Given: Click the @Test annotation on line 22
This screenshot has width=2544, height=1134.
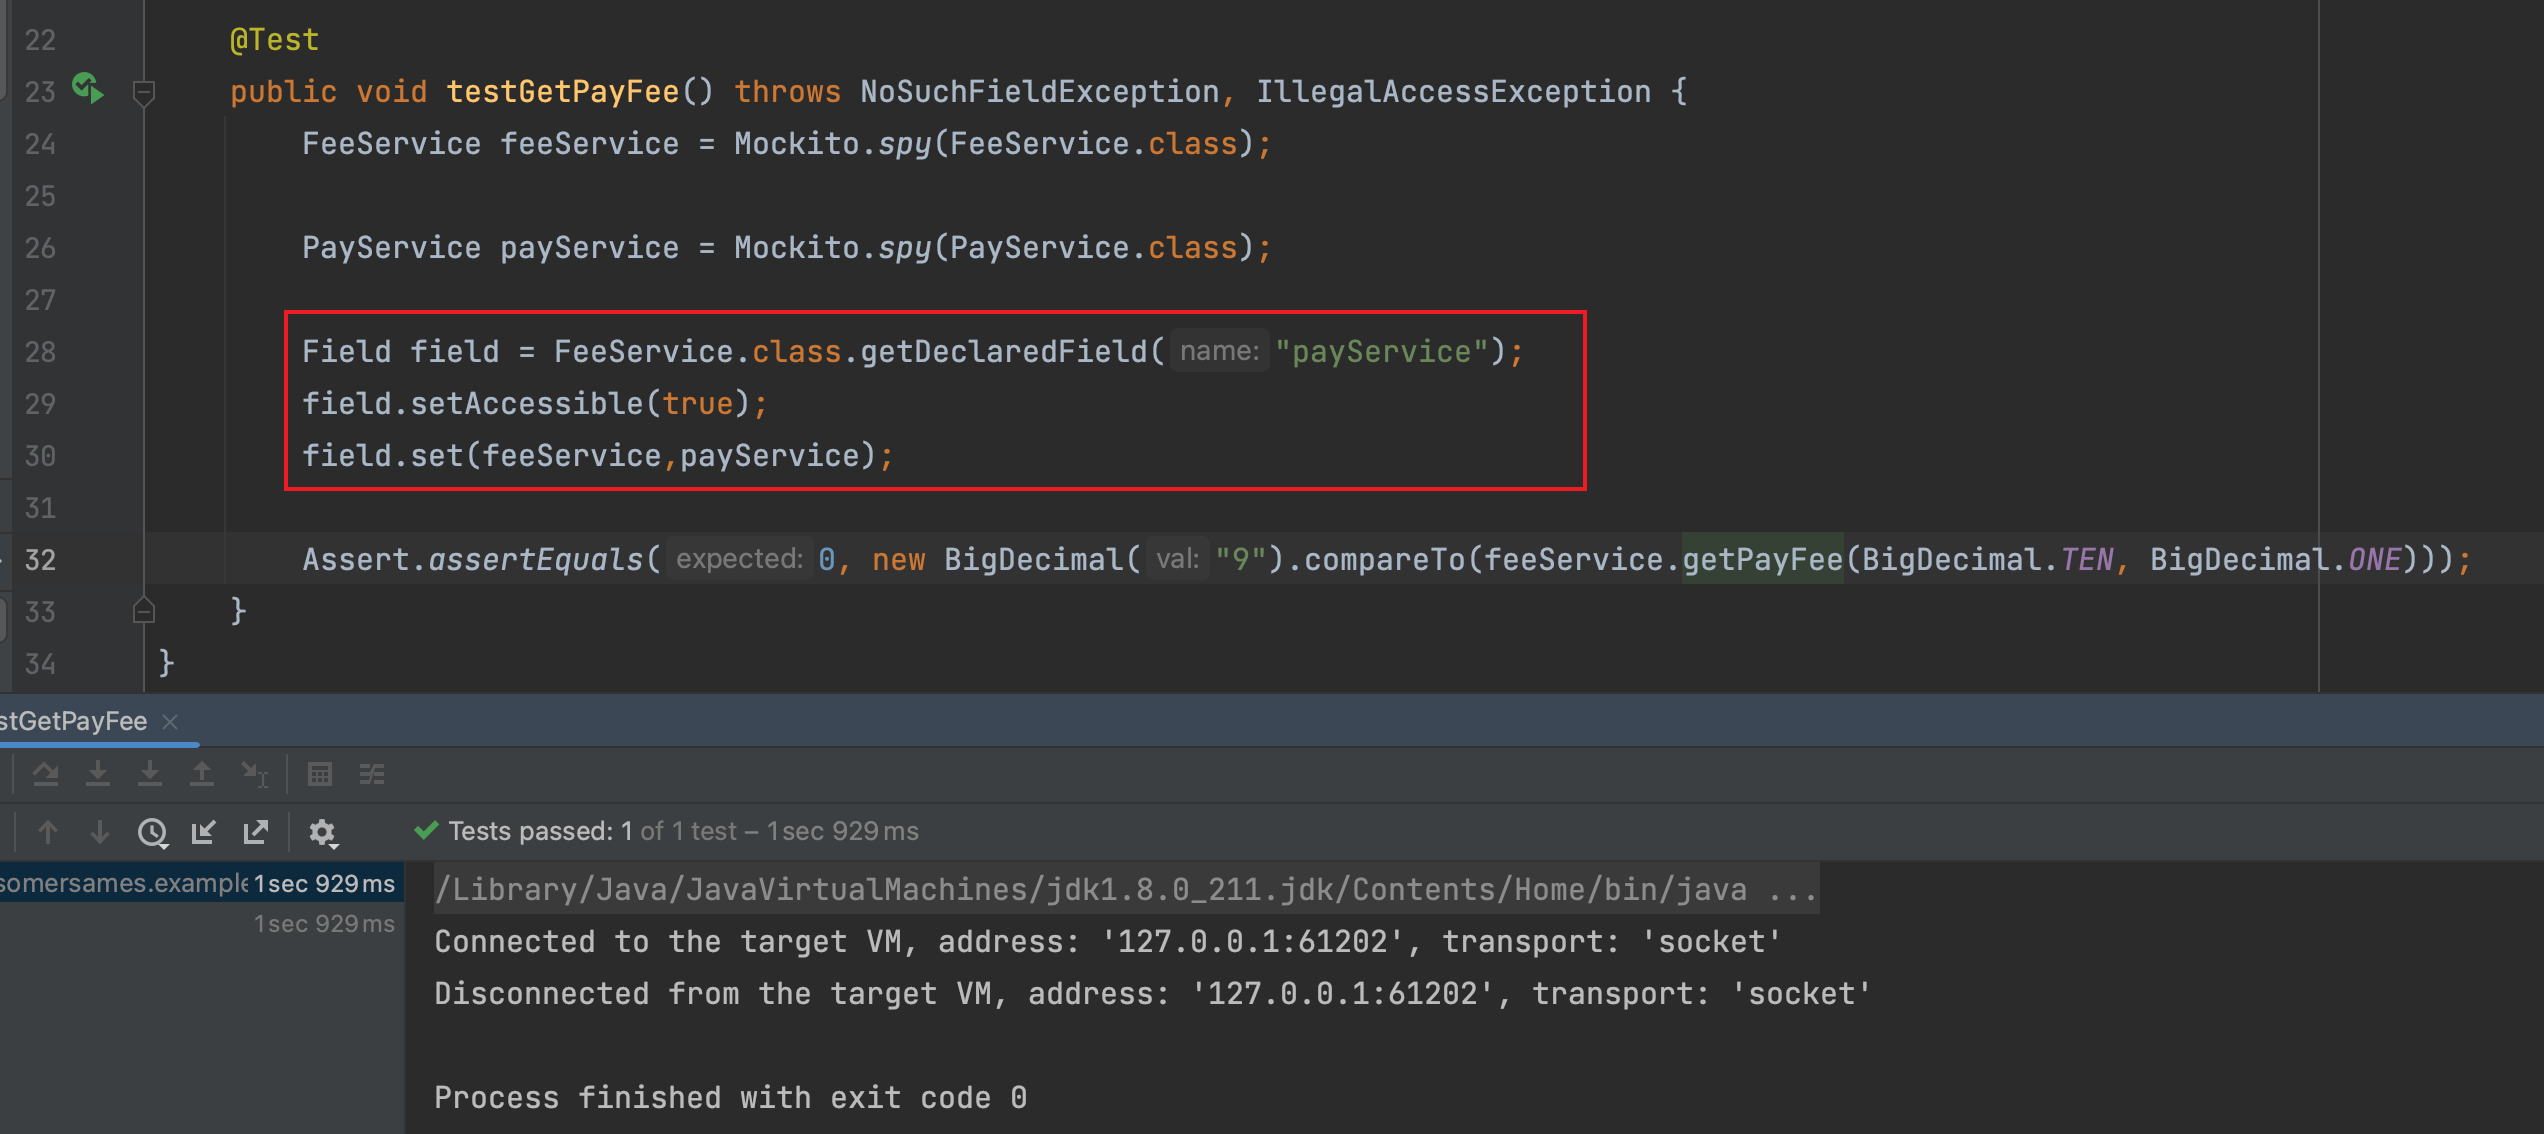Looking at the screenshot, I should pos(274,39).
